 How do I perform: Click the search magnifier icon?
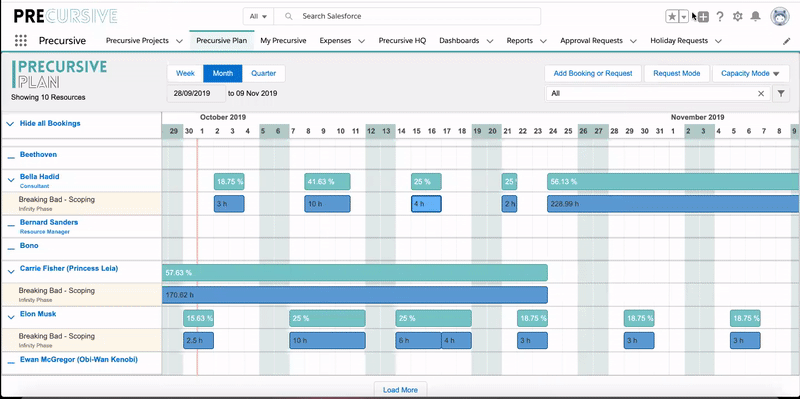pos(289,16)
